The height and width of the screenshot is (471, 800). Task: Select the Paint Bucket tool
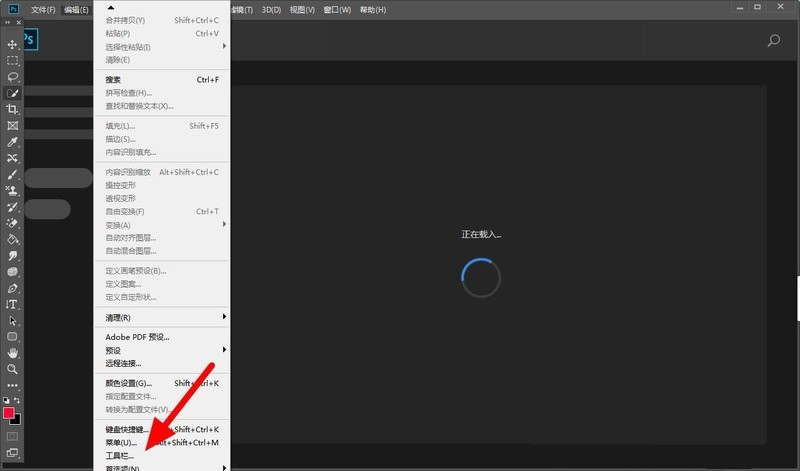[x=12, y=239]
